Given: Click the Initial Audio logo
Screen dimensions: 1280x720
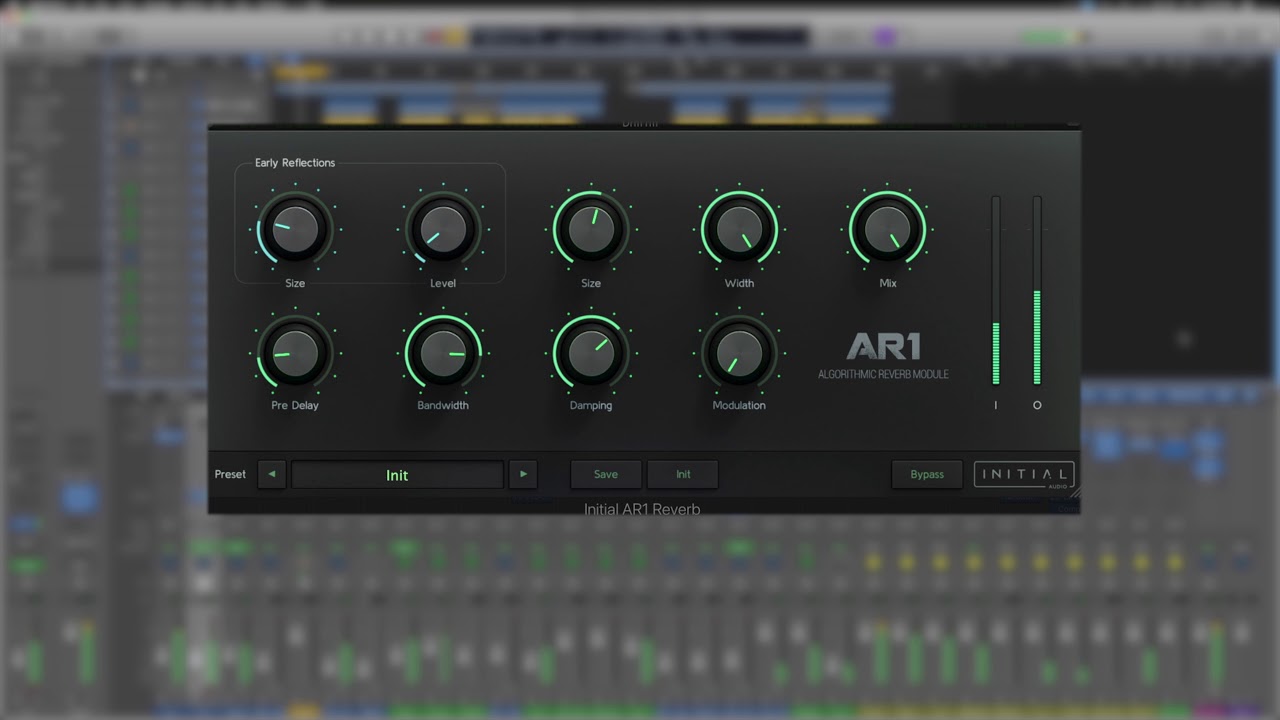Looking at the screenshot, I should pos(1024,475).
